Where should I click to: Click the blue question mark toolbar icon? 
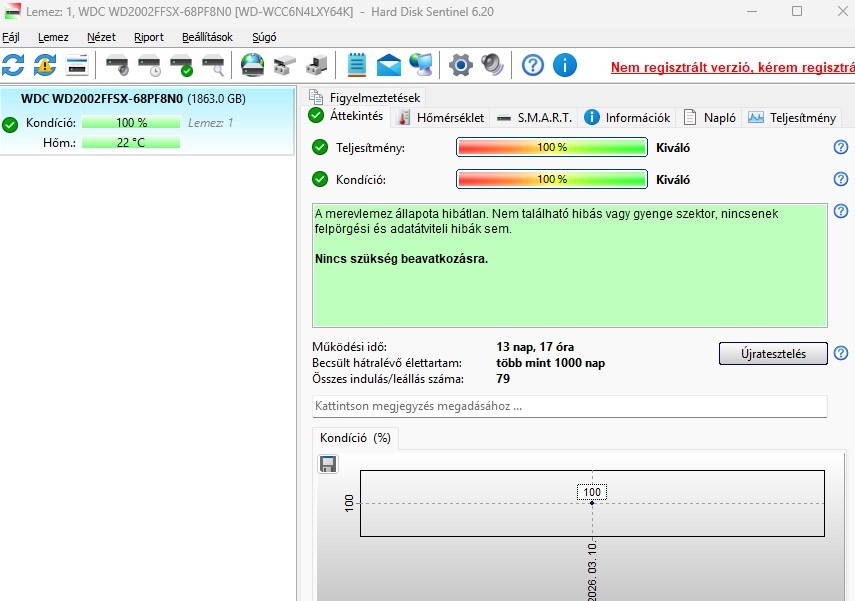click(x=533, y=65)
